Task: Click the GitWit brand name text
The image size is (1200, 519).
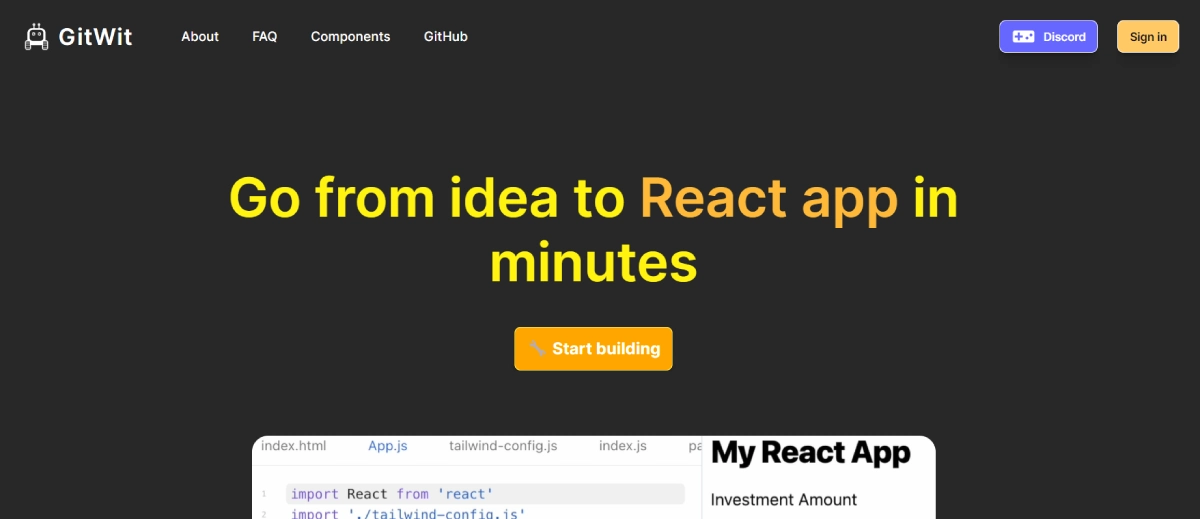Action: [95, 37]
